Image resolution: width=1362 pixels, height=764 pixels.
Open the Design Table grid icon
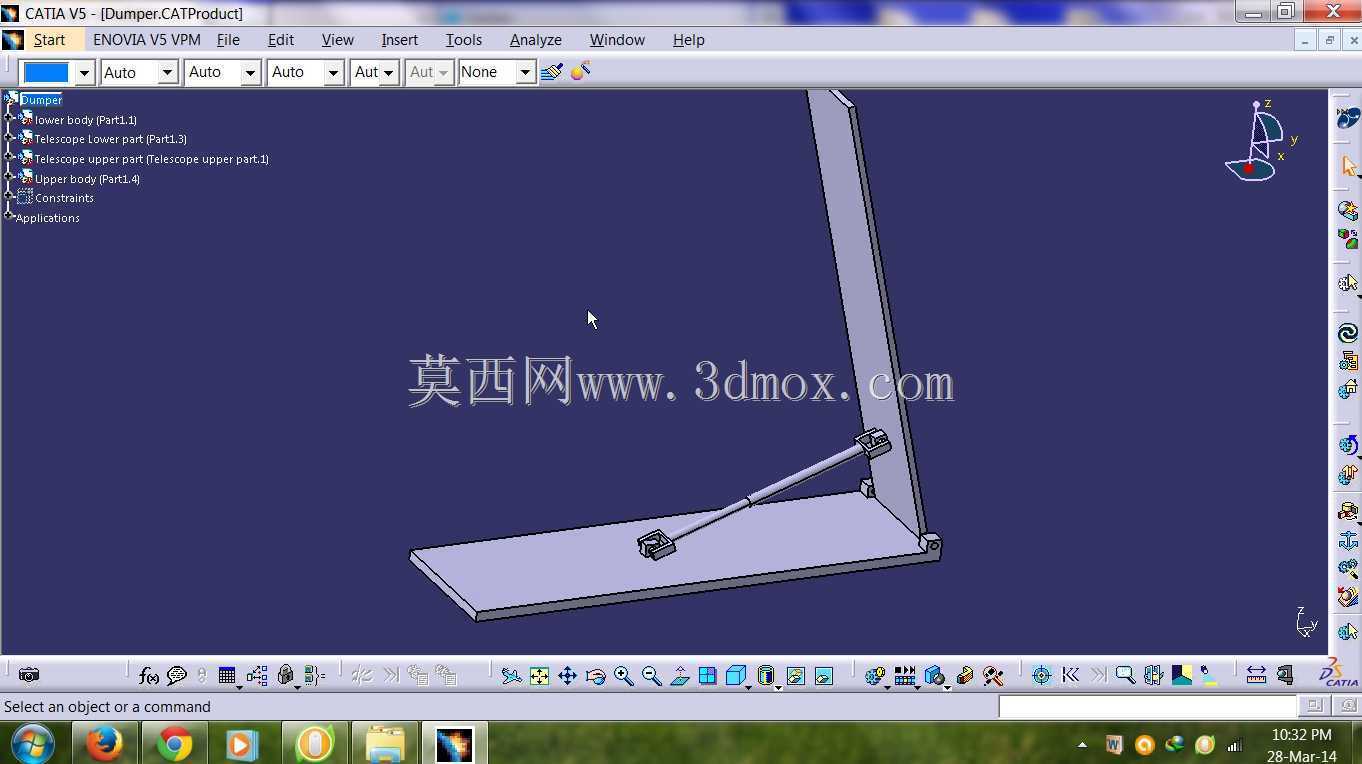[227, 676]
